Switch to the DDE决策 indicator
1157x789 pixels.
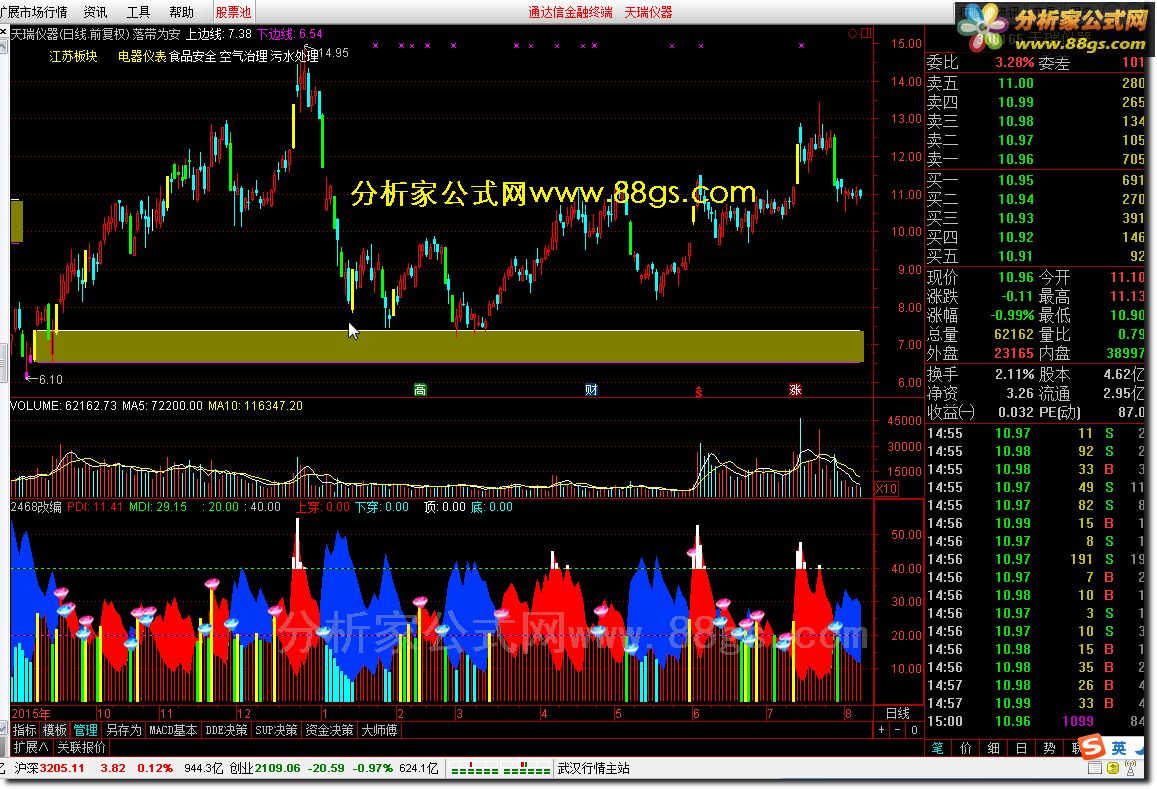[x=226, y=730]
